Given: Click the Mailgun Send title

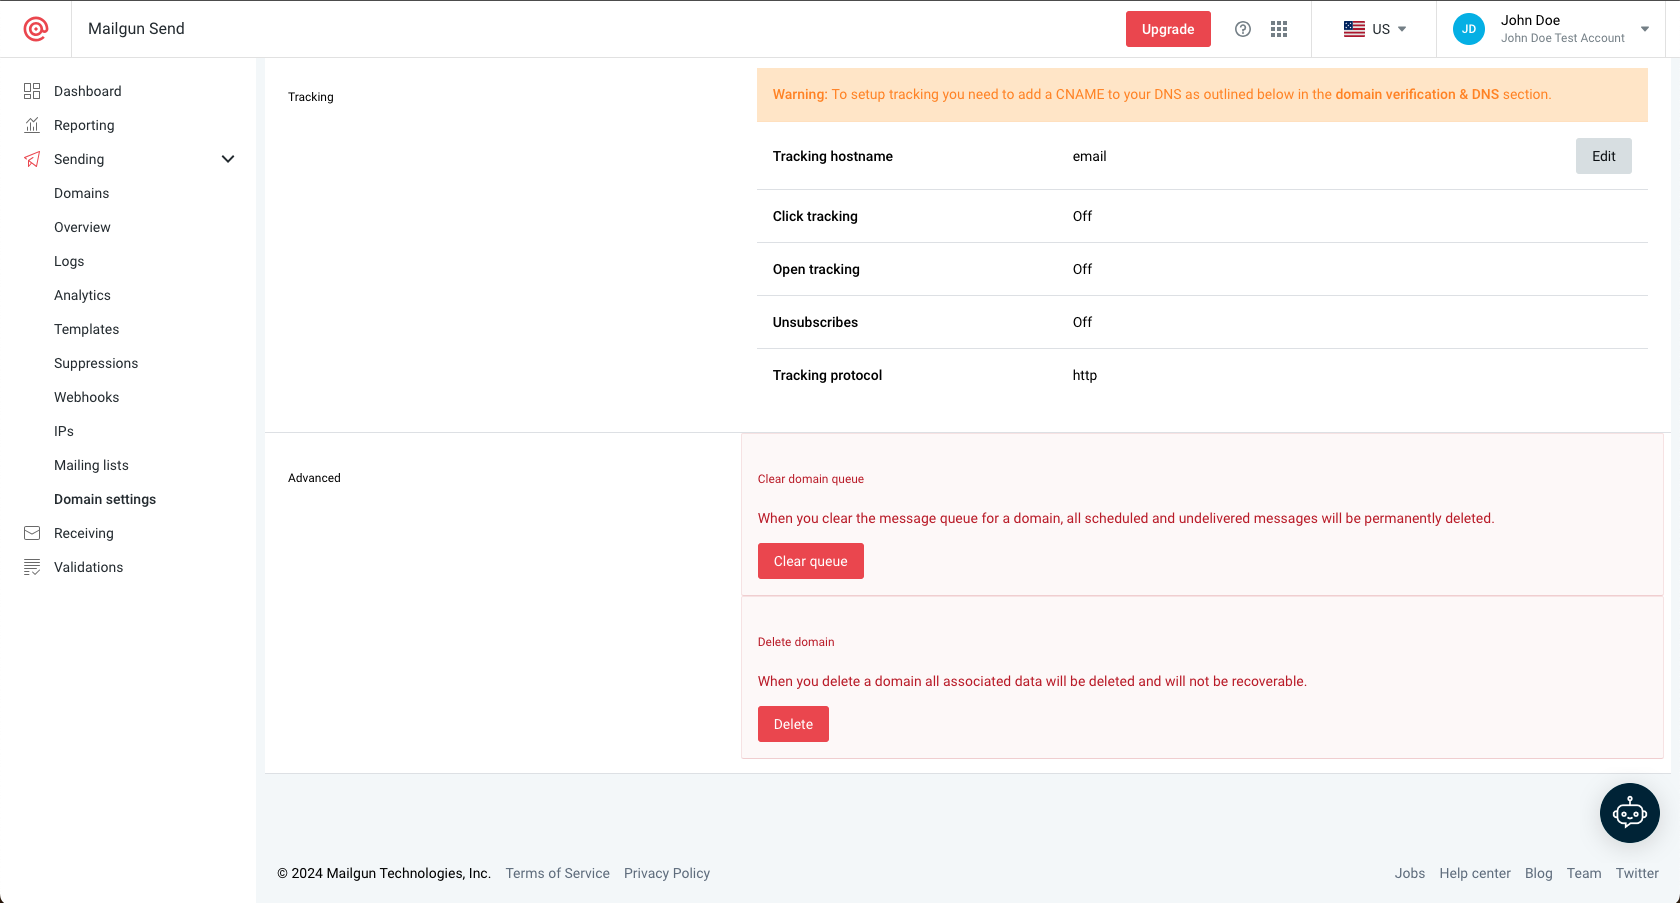Looking at the screenshot, I should [136, 29].
